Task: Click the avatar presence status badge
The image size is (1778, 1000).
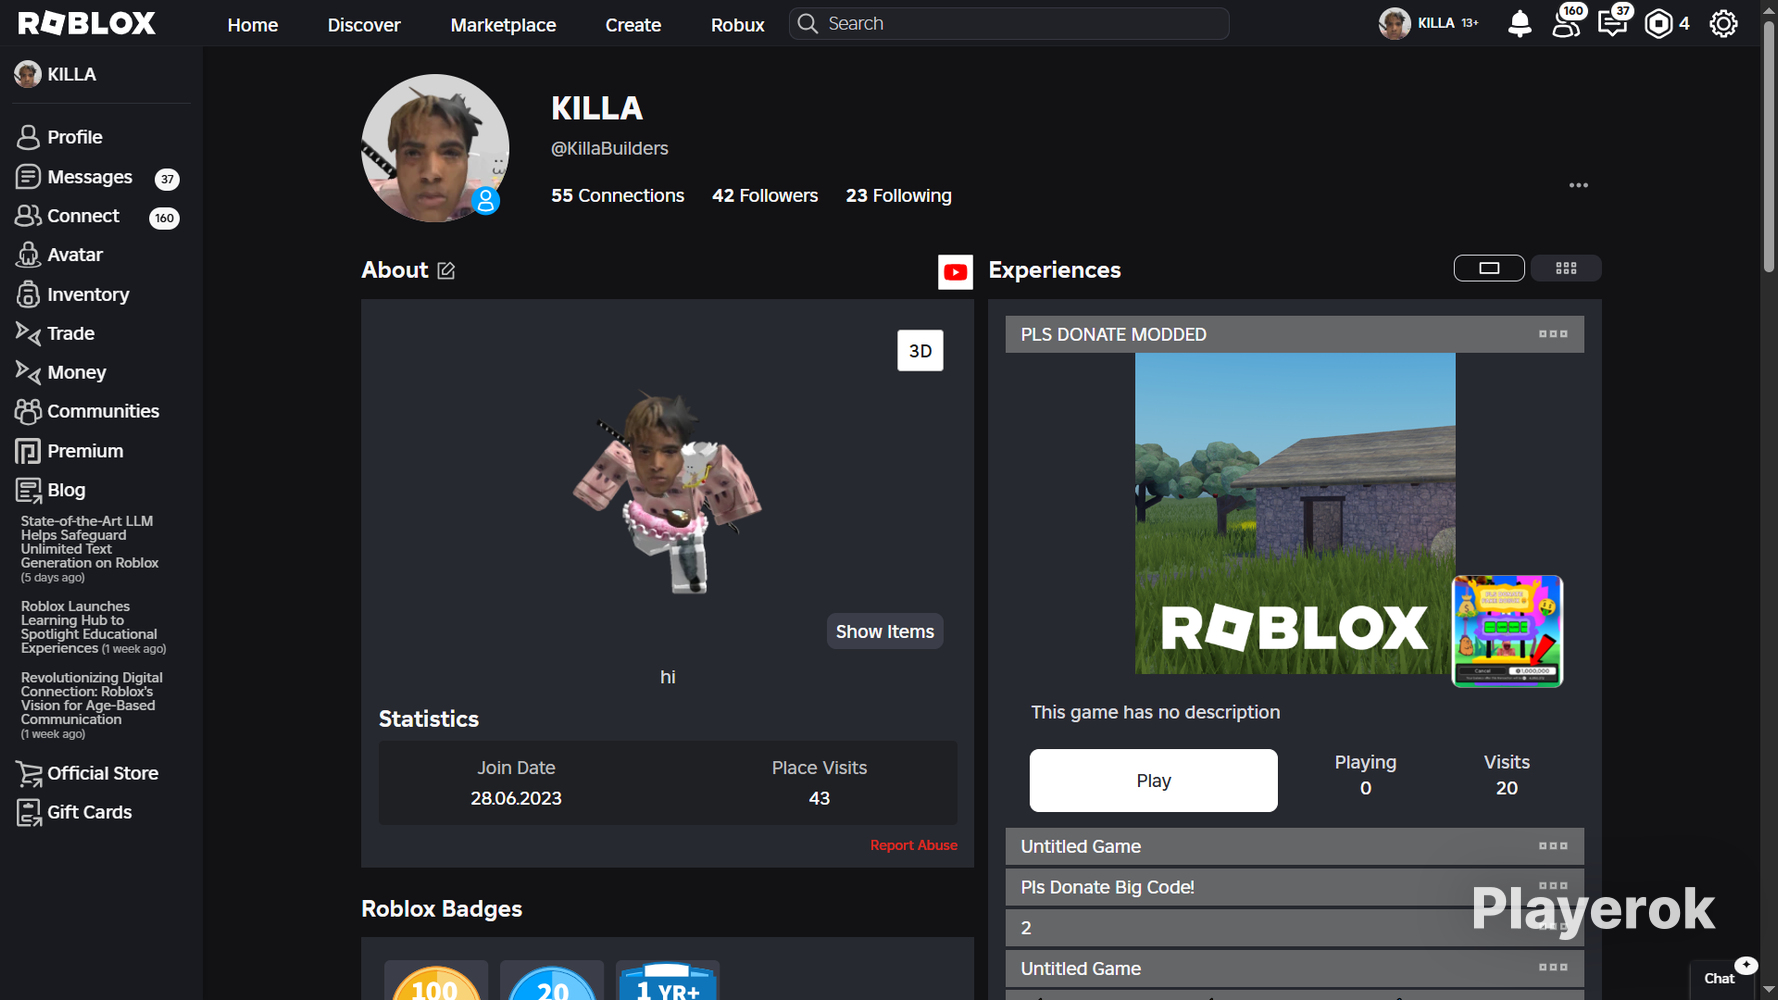Action: [x=486, y=201]
